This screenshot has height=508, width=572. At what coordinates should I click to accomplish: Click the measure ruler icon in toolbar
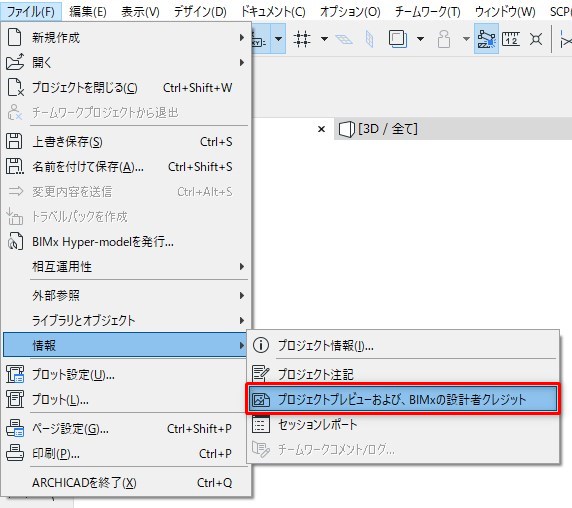511,39
